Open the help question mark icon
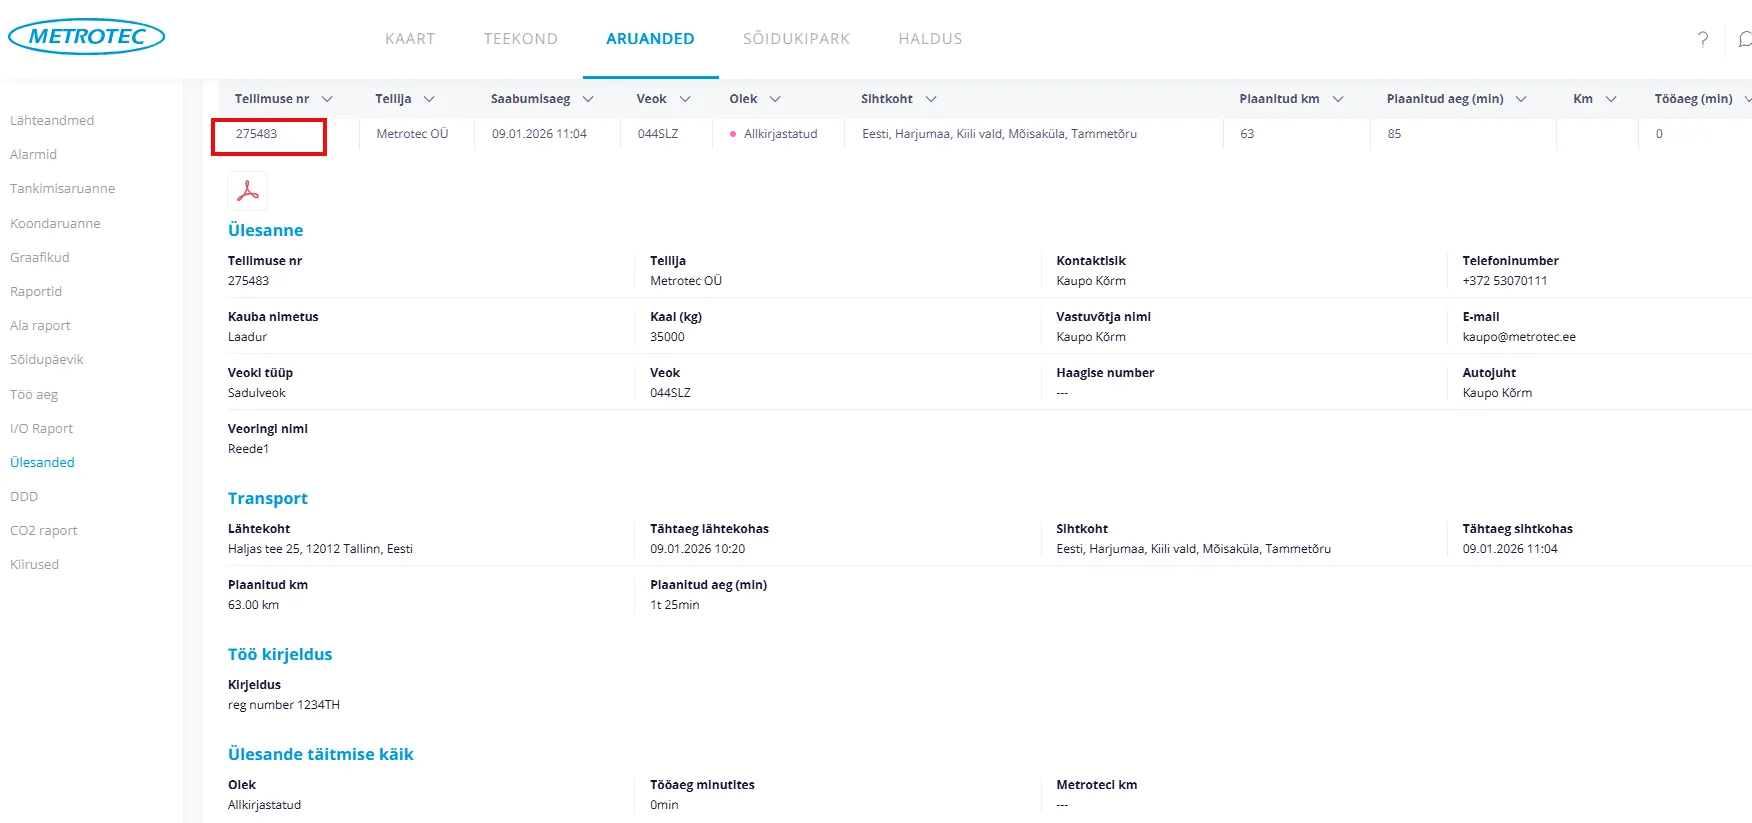Screen dimensions: 1752x823 [x=1702, y=39]
